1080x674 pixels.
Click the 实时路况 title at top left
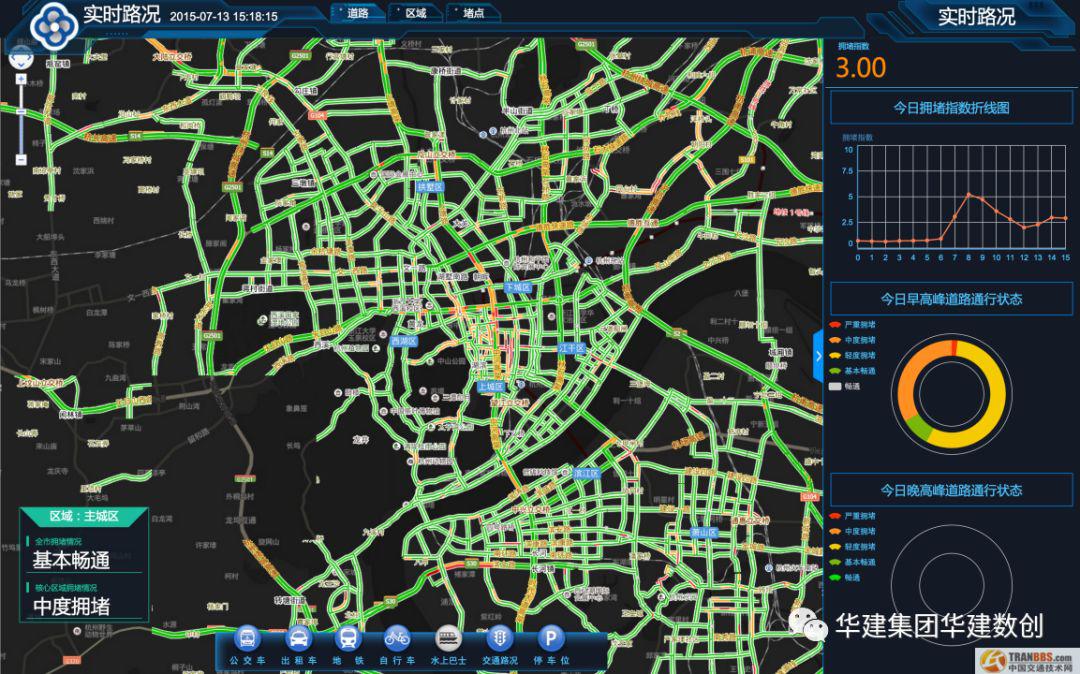(122, 14)
